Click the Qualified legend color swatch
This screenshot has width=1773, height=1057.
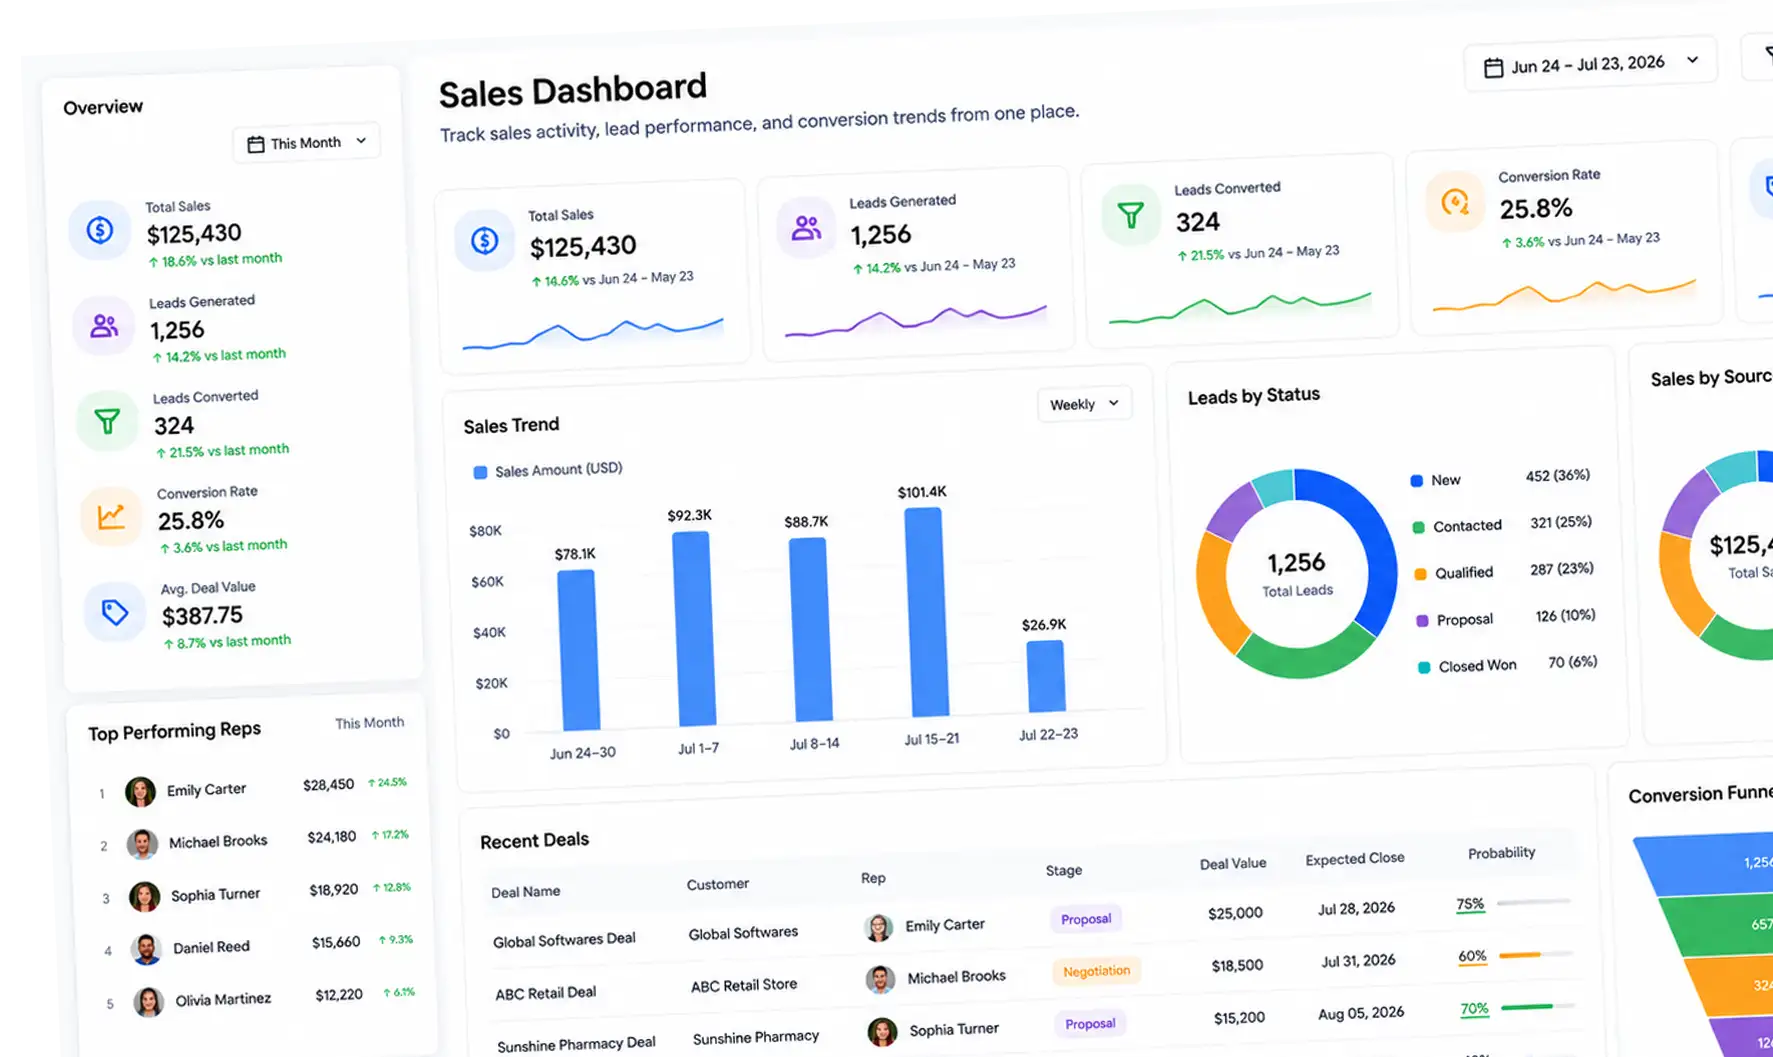coord(1420,574)
